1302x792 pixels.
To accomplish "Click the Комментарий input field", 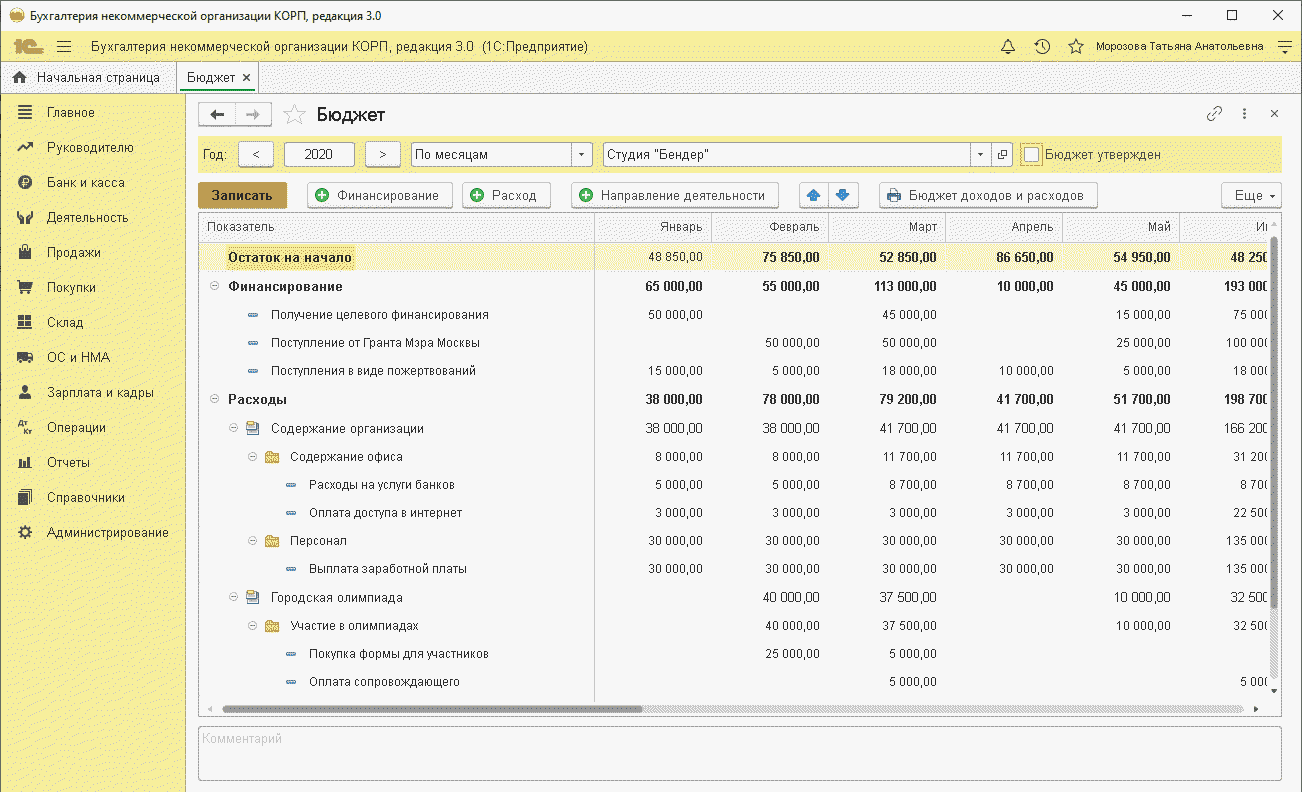I will pyautogui.click(x=740, y=753).
